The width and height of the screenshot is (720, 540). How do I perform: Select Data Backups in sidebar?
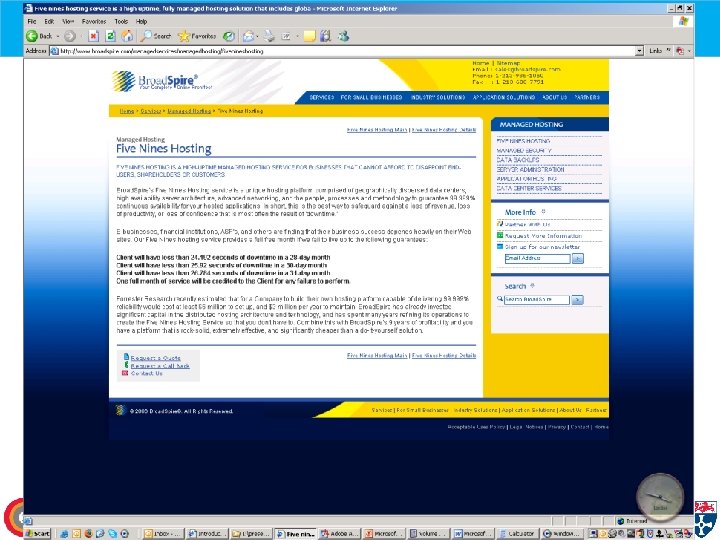click(x=518, y=160)
